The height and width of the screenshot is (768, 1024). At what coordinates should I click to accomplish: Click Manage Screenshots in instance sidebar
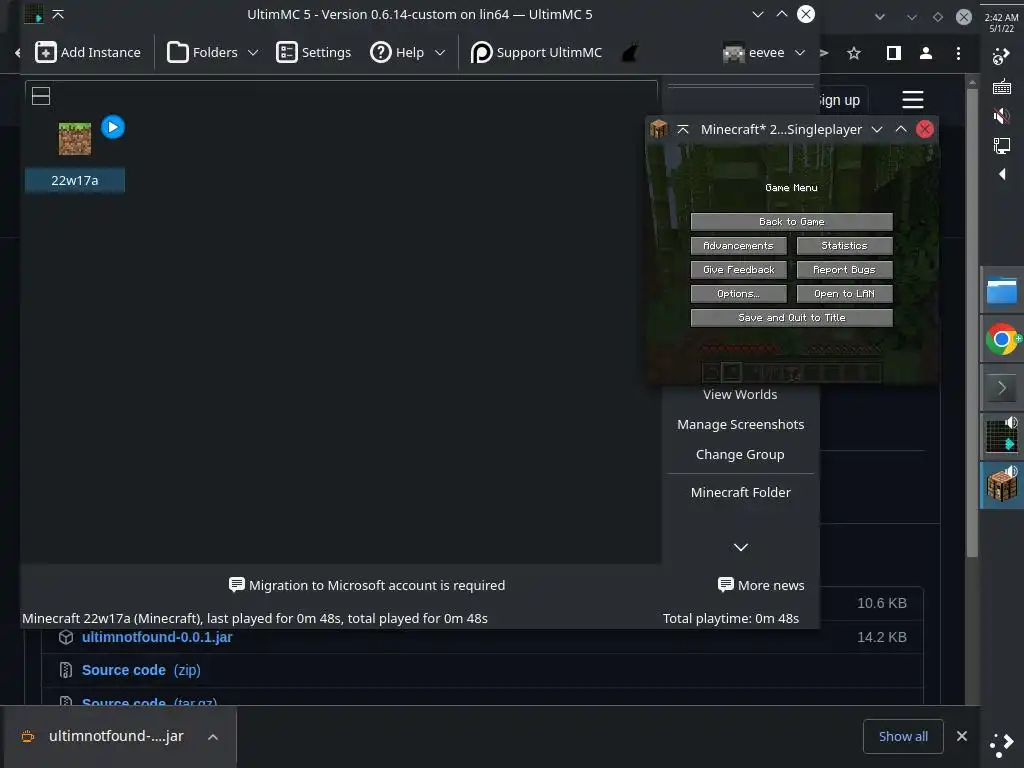point(741,424)
